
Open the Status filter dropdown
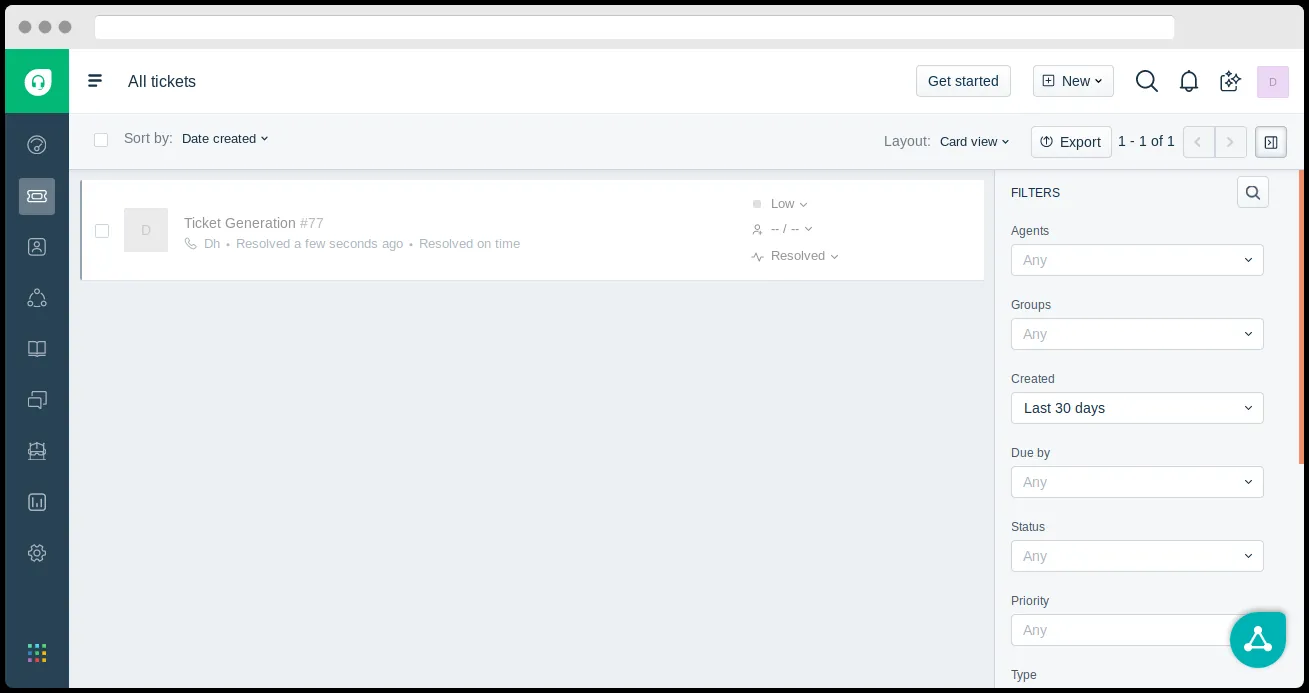(x=1137, y=556)
